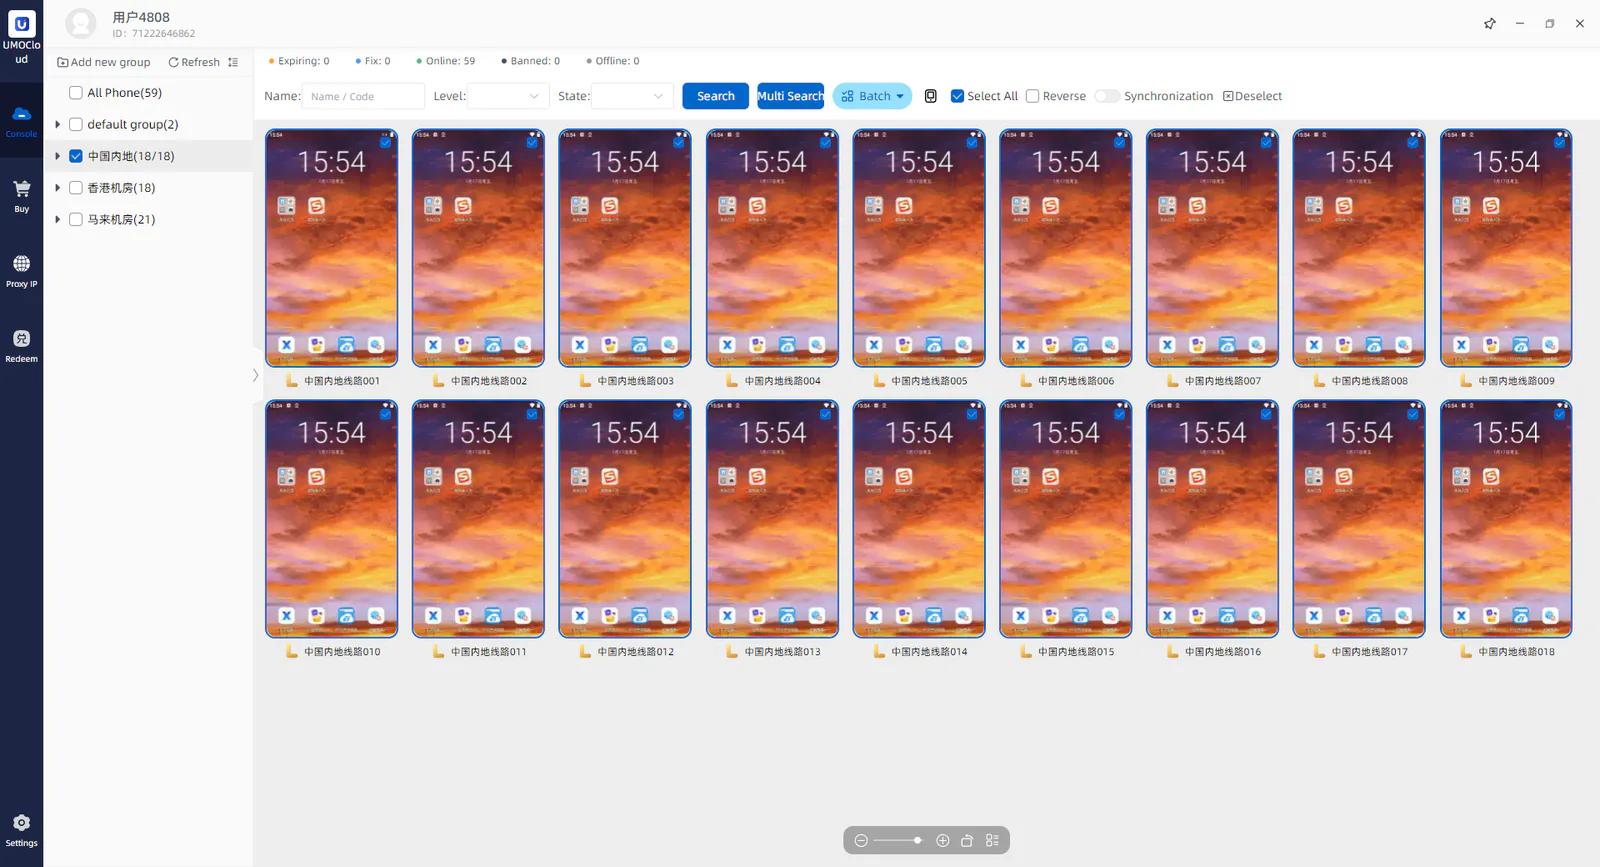The height and width of the screenshot is (867, 1600).
Task: Click the Add new group icon
Action: 63,62
